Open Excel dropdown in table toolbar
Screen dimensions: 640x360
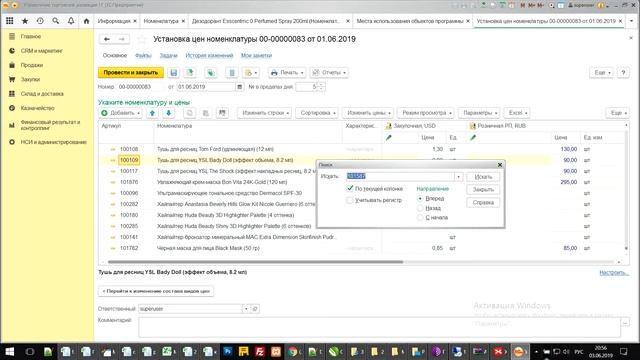517,113
